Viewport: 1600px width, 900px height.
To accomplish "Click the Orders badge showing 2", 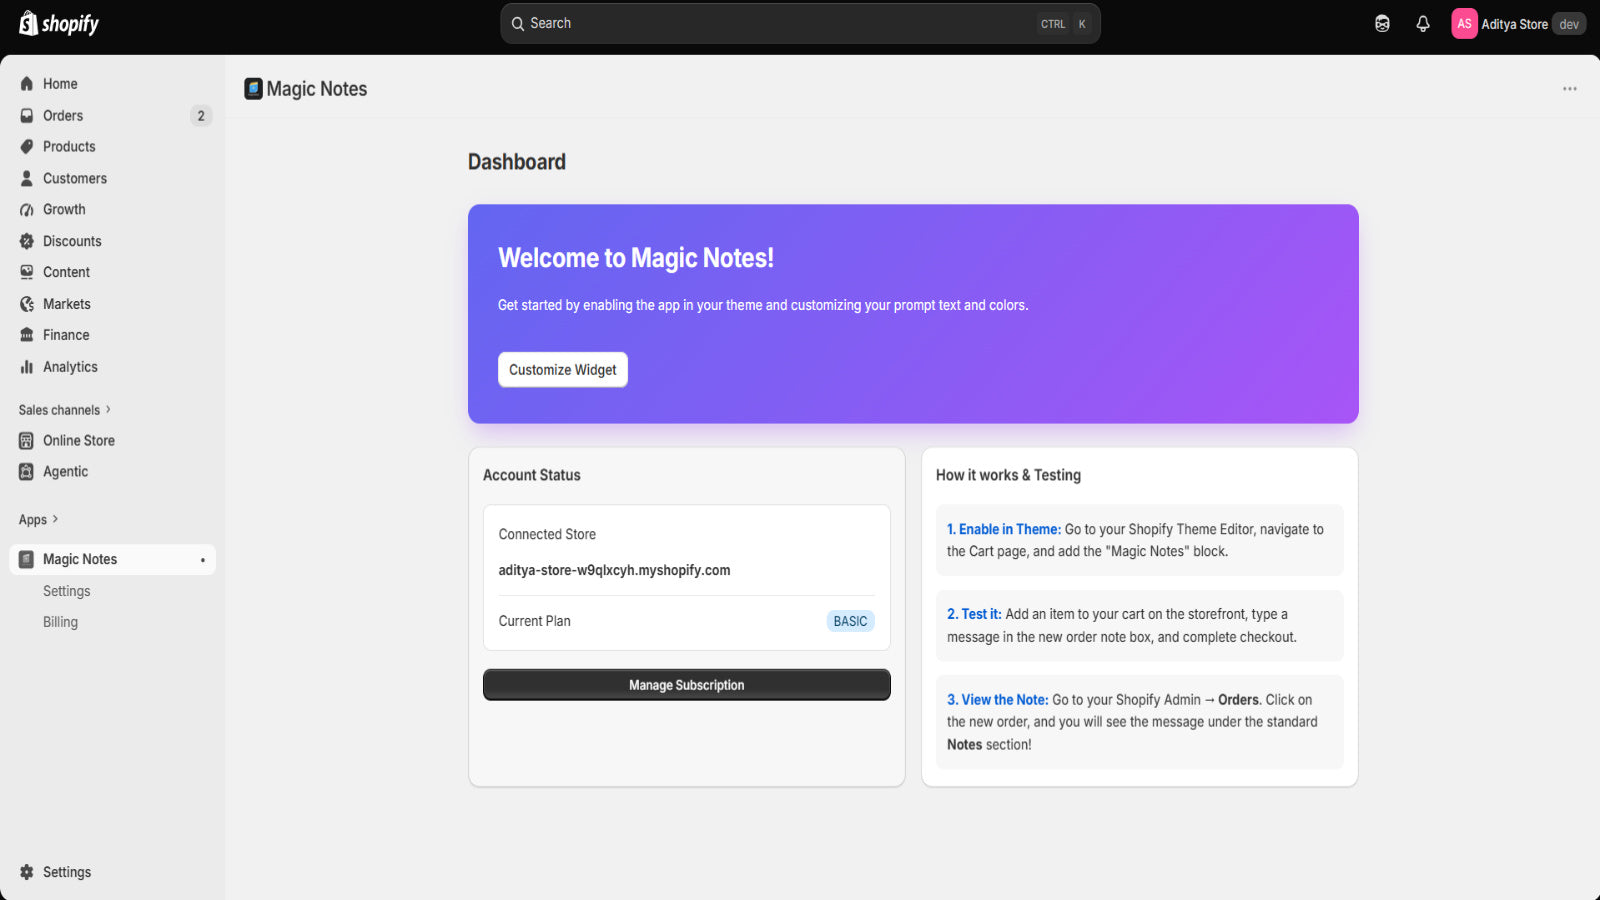I will coord(201,116).
